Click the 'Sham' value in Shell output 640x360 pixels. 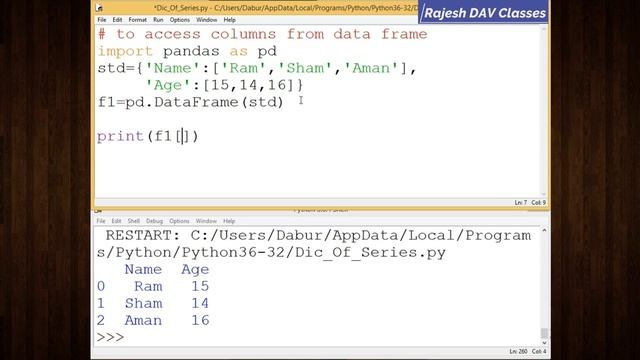(x=144, y=303)
